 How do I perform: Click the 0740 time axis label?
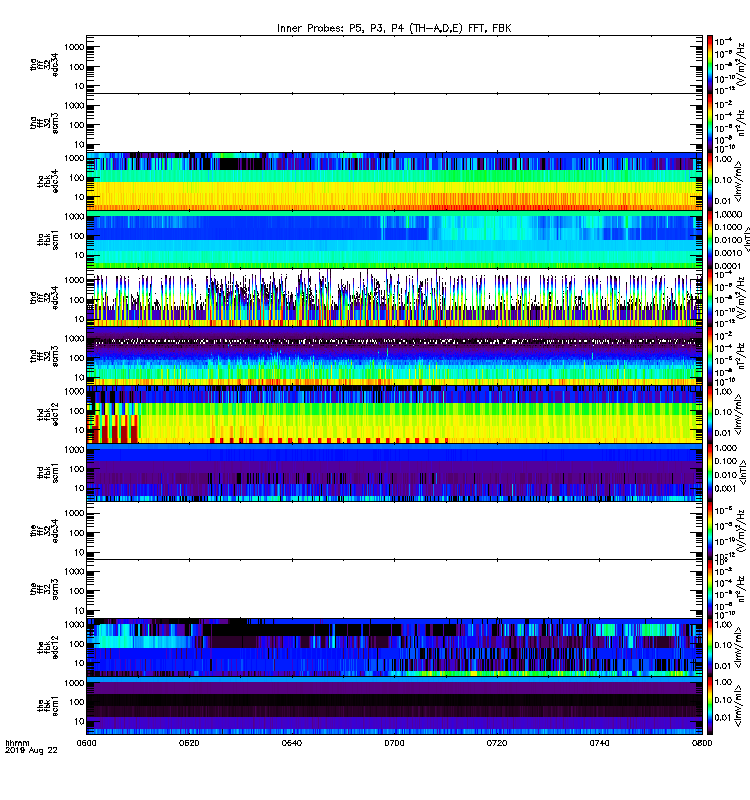(599, 743)
